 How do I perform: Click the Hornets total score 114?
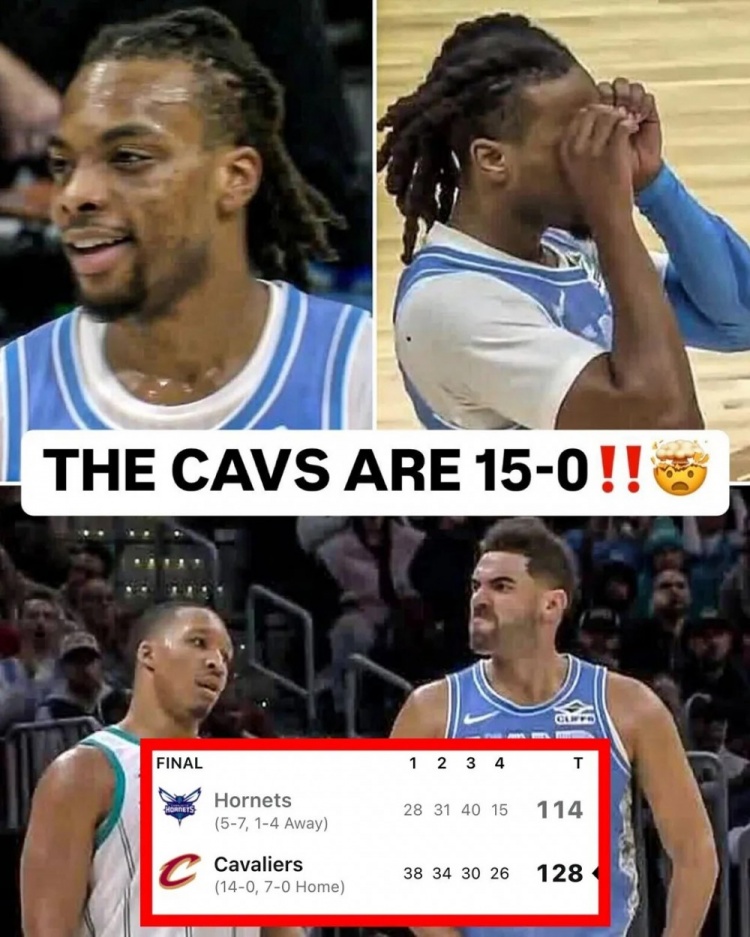click(560, 810)
